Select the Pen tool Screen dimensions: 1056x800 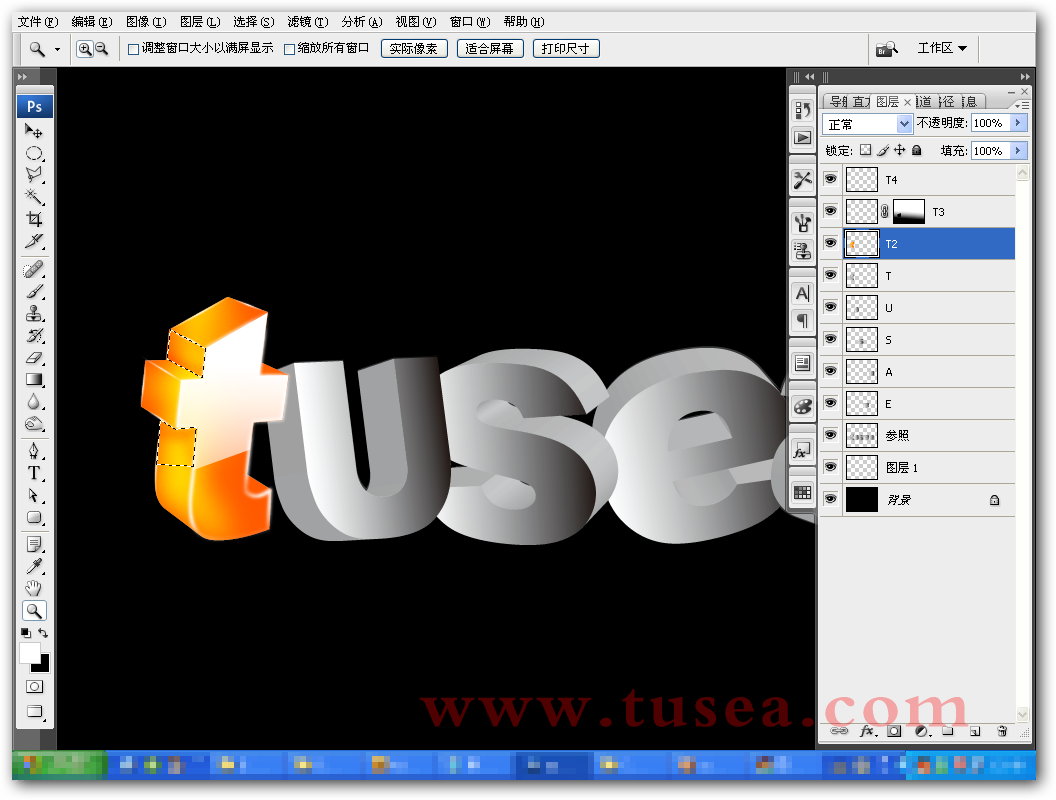(34, 451)
